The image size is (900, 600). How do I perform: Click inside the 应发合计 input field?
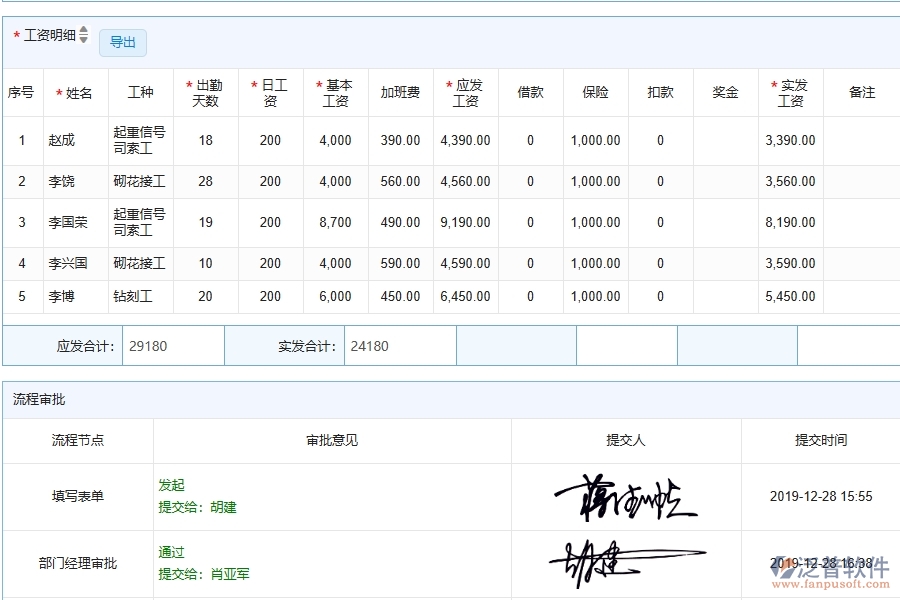point(175,345)
